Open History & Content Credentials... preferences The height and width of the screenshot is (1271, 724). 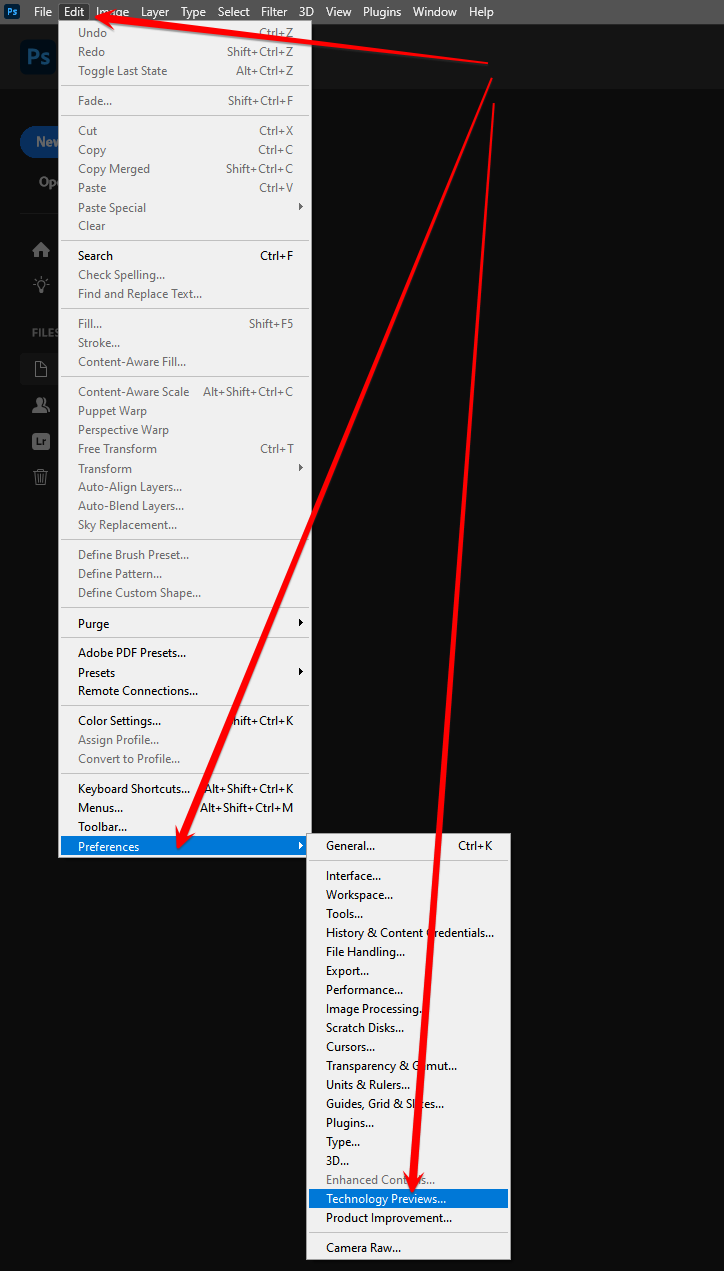[x=408, y=933]
